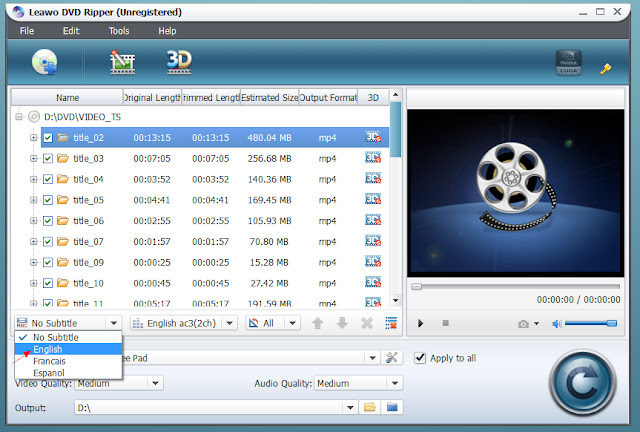Uncheck the title_05 checkbox
This screenshot has height=432, width=640.
pyautogui.click(x=48, y=200)
